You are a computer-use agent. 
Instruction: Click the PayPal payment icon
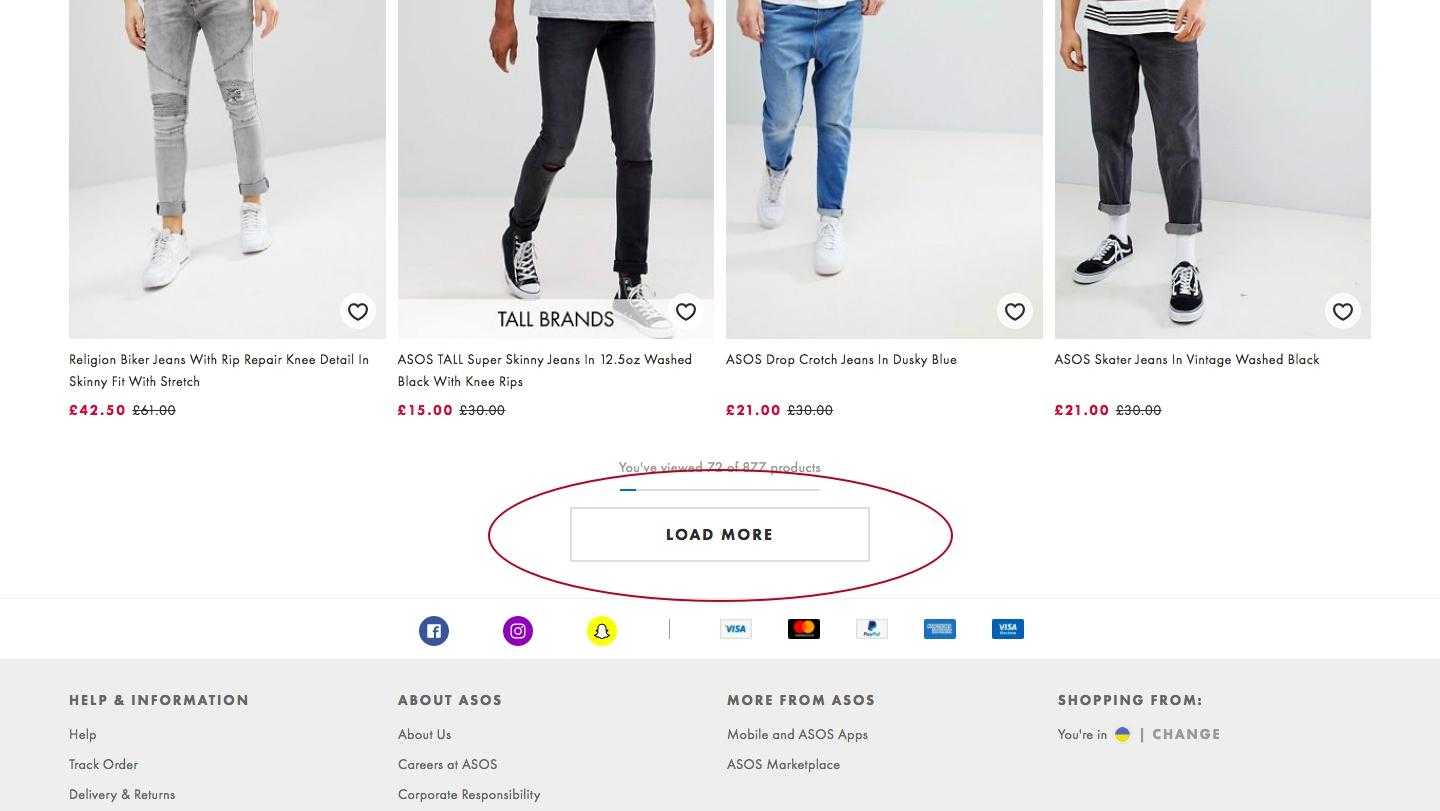coord(872,629)
